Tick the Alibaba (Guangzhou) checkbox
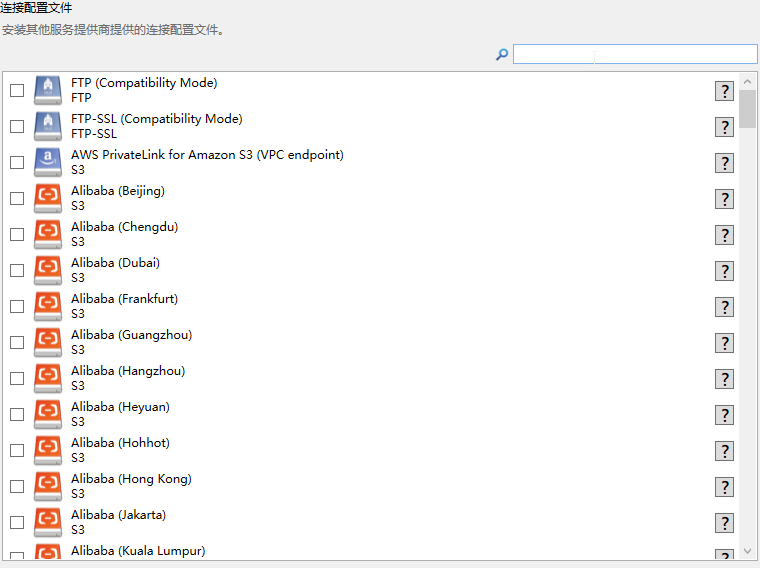Screen dimensions: 760x568 click(17, 342)
